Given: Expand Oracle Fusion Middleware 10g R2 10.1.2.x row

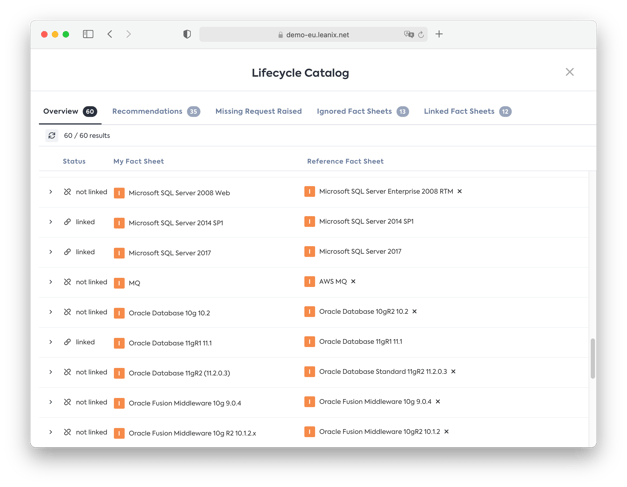Looking at the screenshot, I should tap(51, 432).
